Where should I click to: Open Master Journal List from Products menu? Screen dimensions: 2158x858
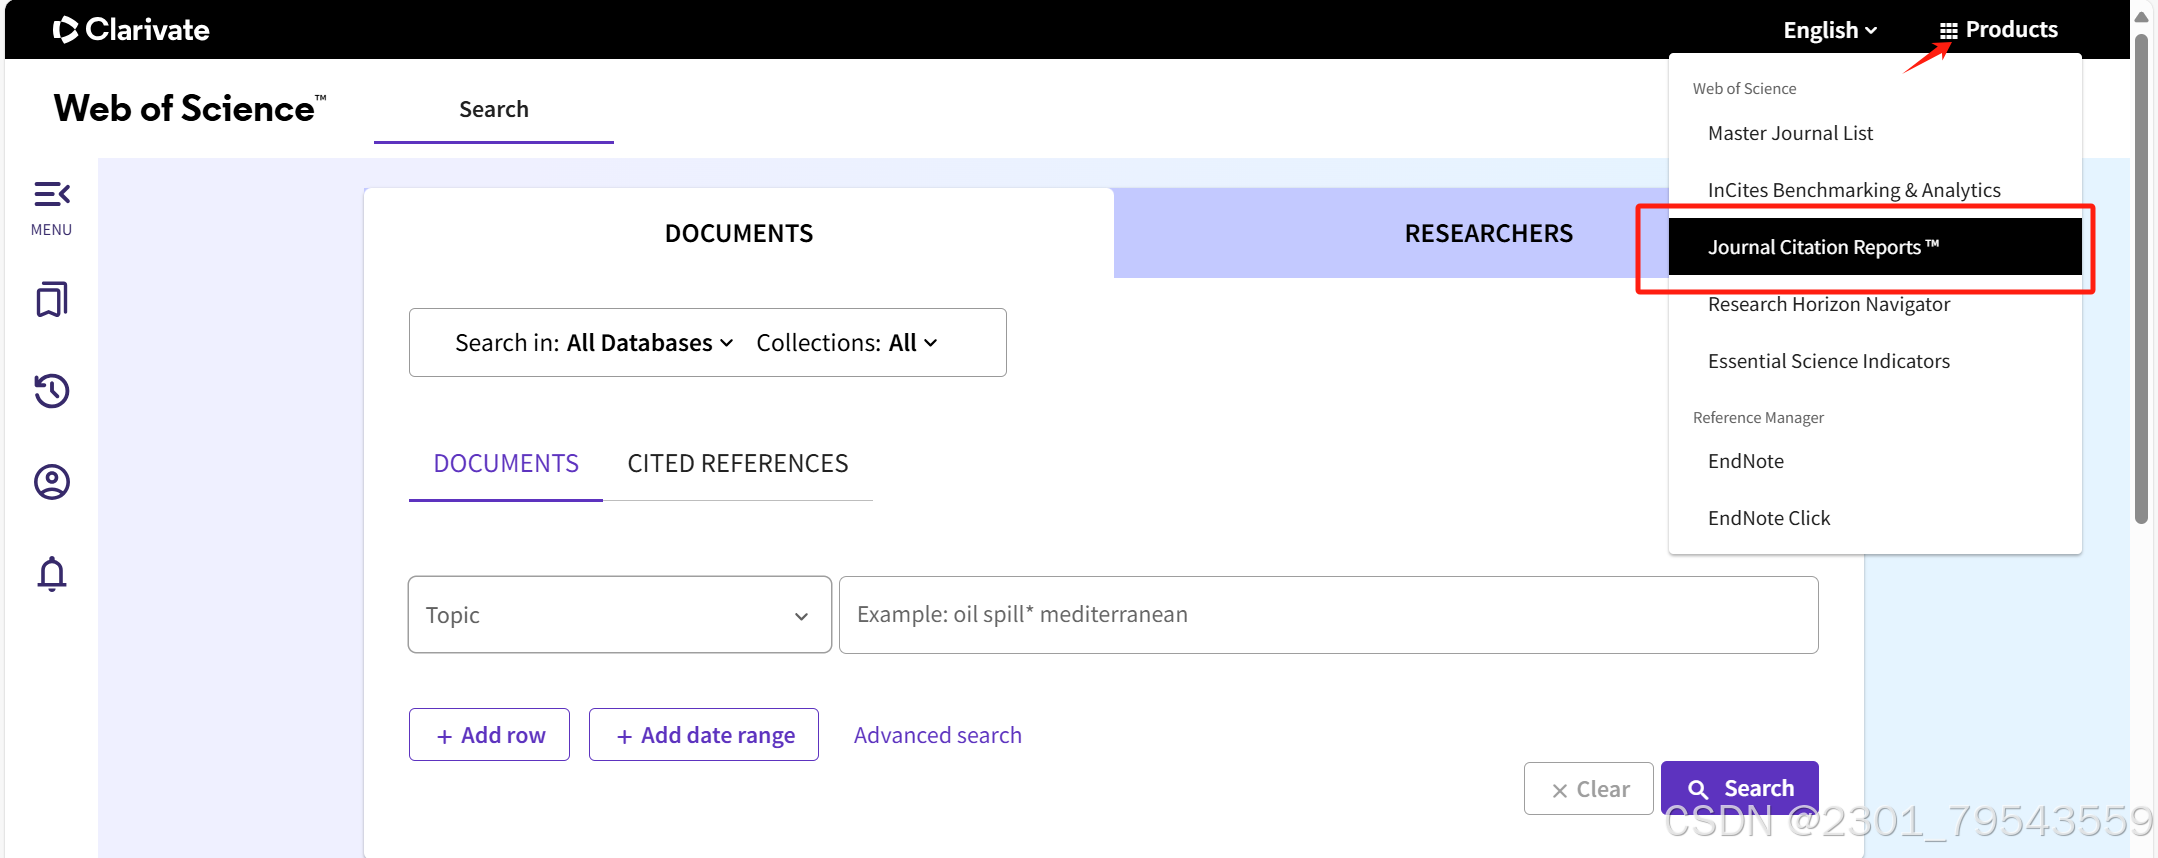click(x=1875, y=133)
